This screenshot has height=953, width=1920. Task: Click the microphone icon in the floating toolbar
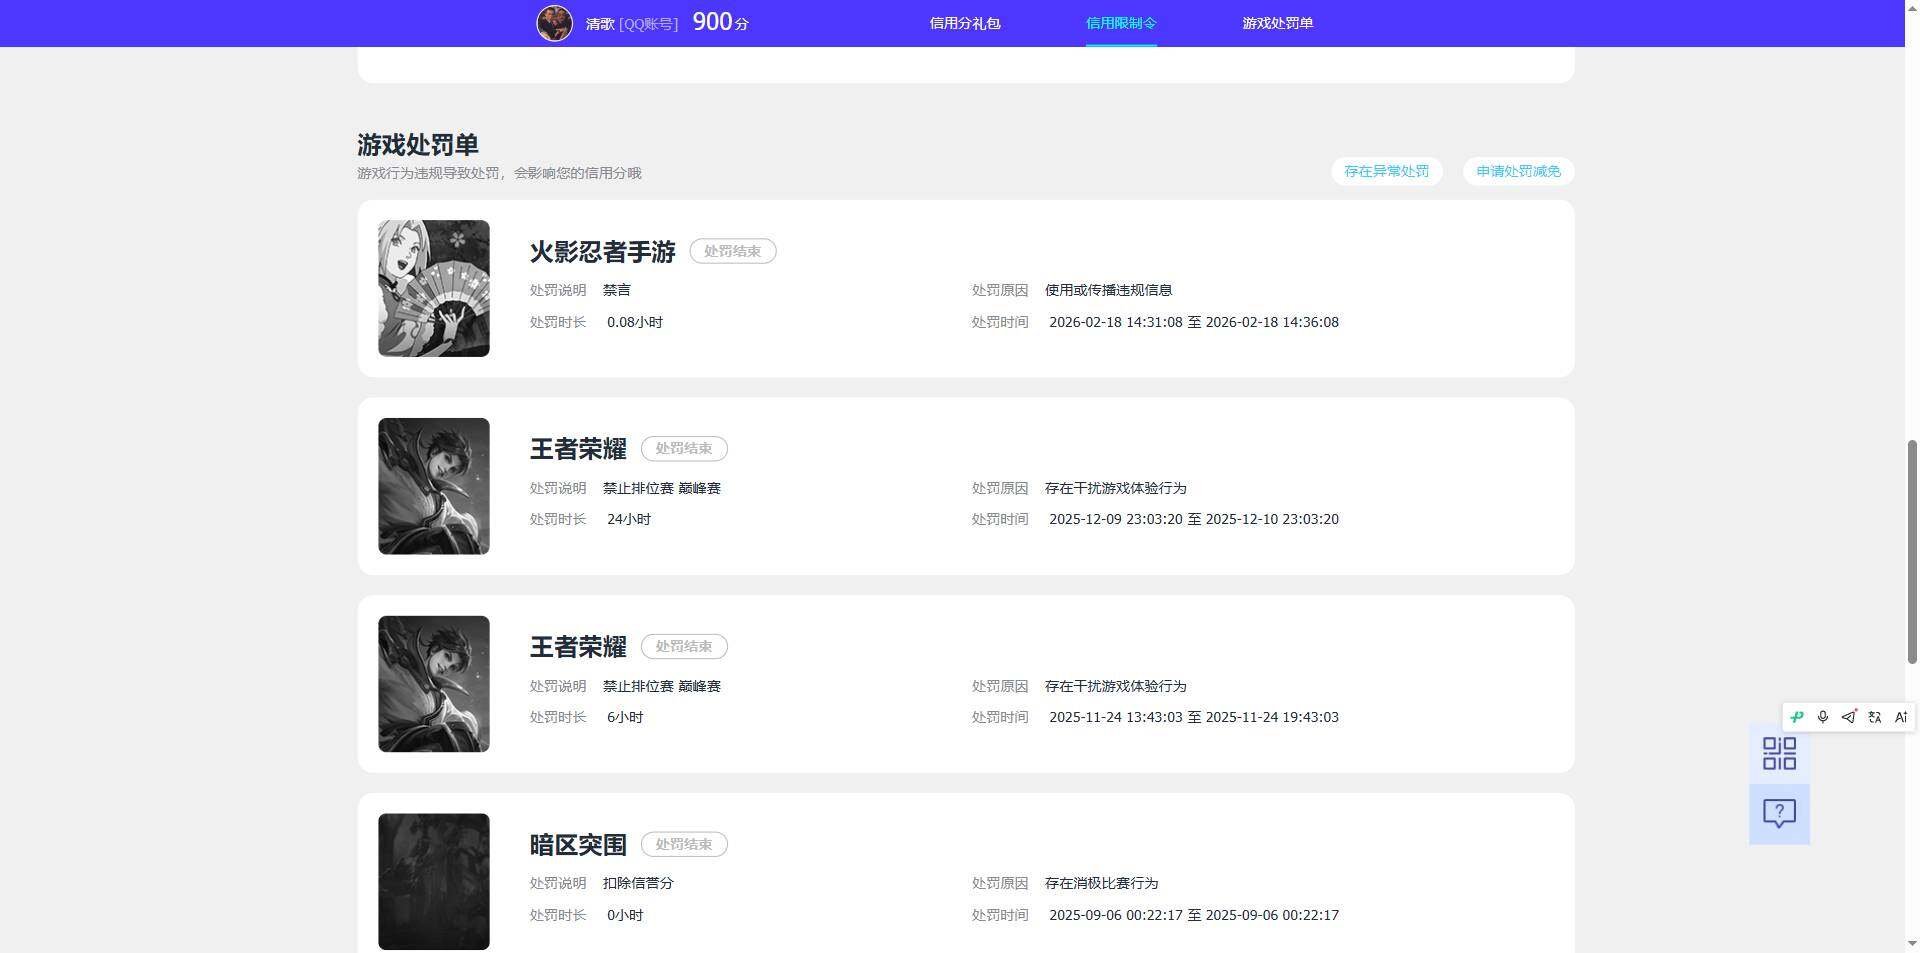pos(1823,717)
